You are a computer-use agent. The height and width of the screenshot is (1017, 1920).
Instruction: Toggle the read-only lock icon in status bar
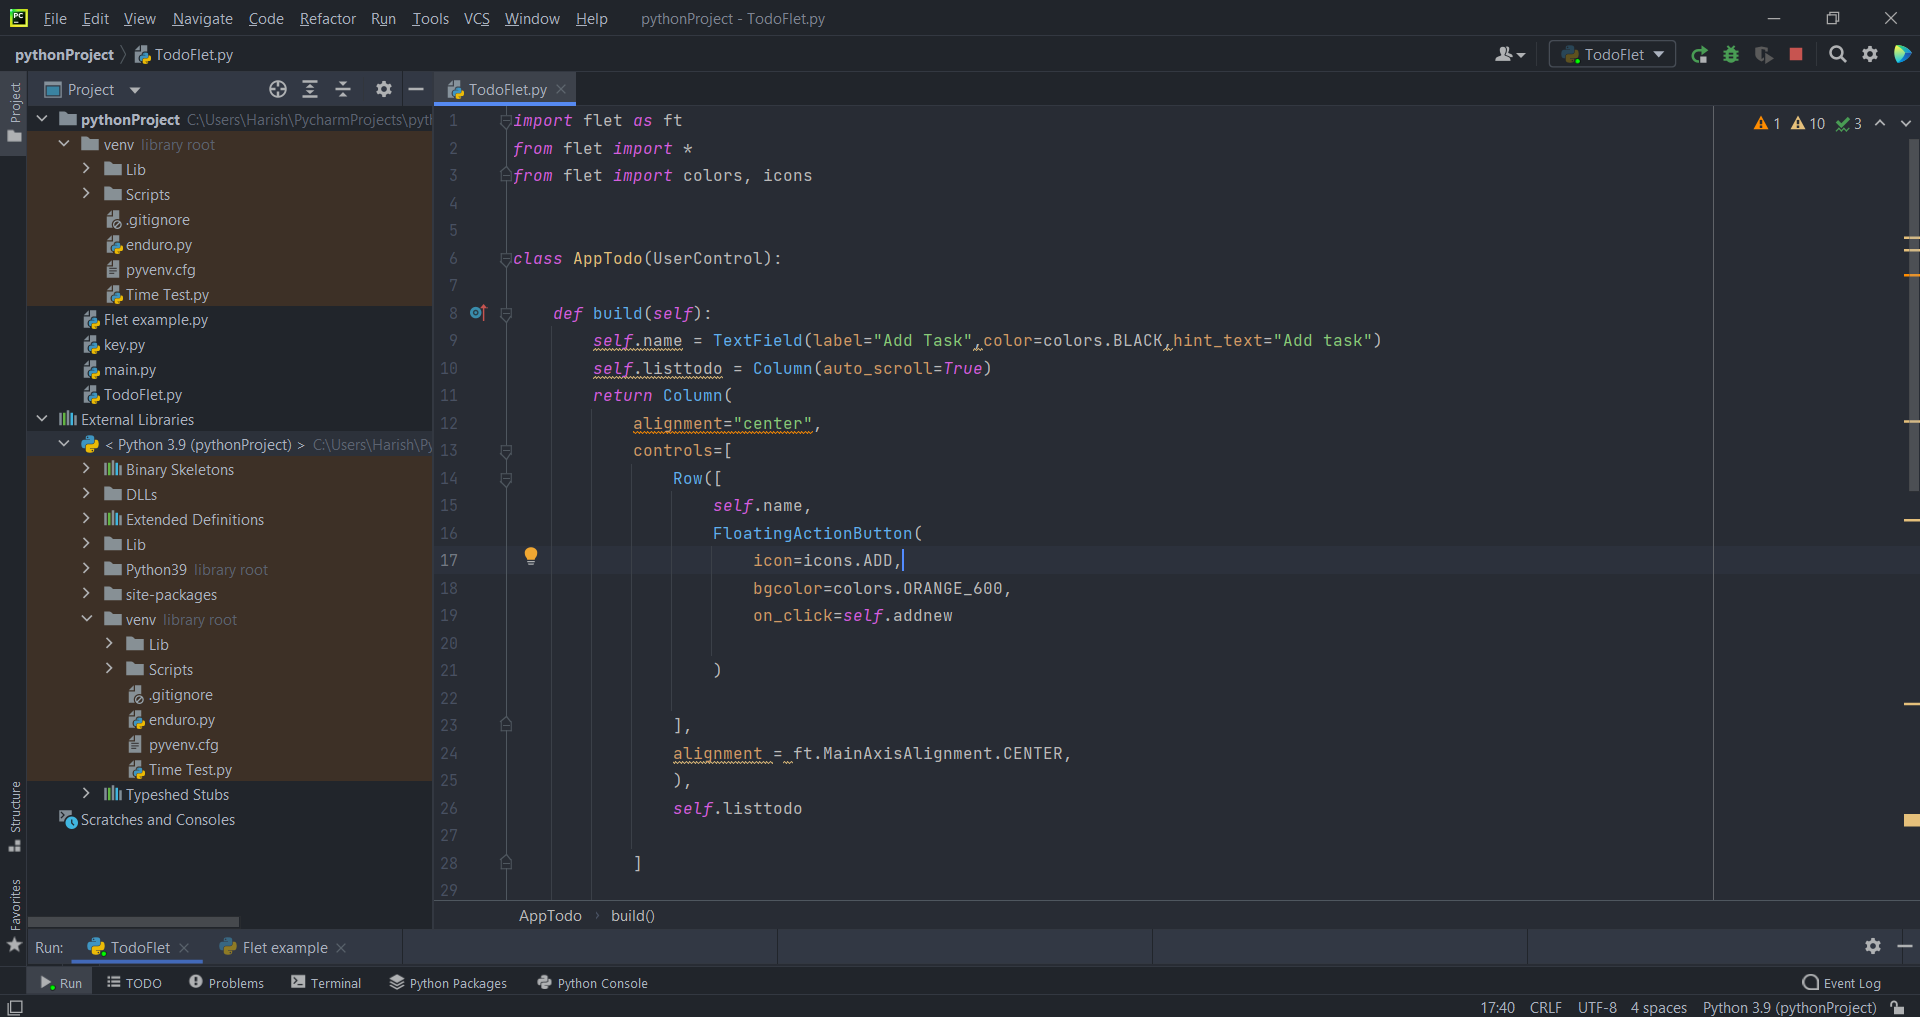[1897, 1008]
